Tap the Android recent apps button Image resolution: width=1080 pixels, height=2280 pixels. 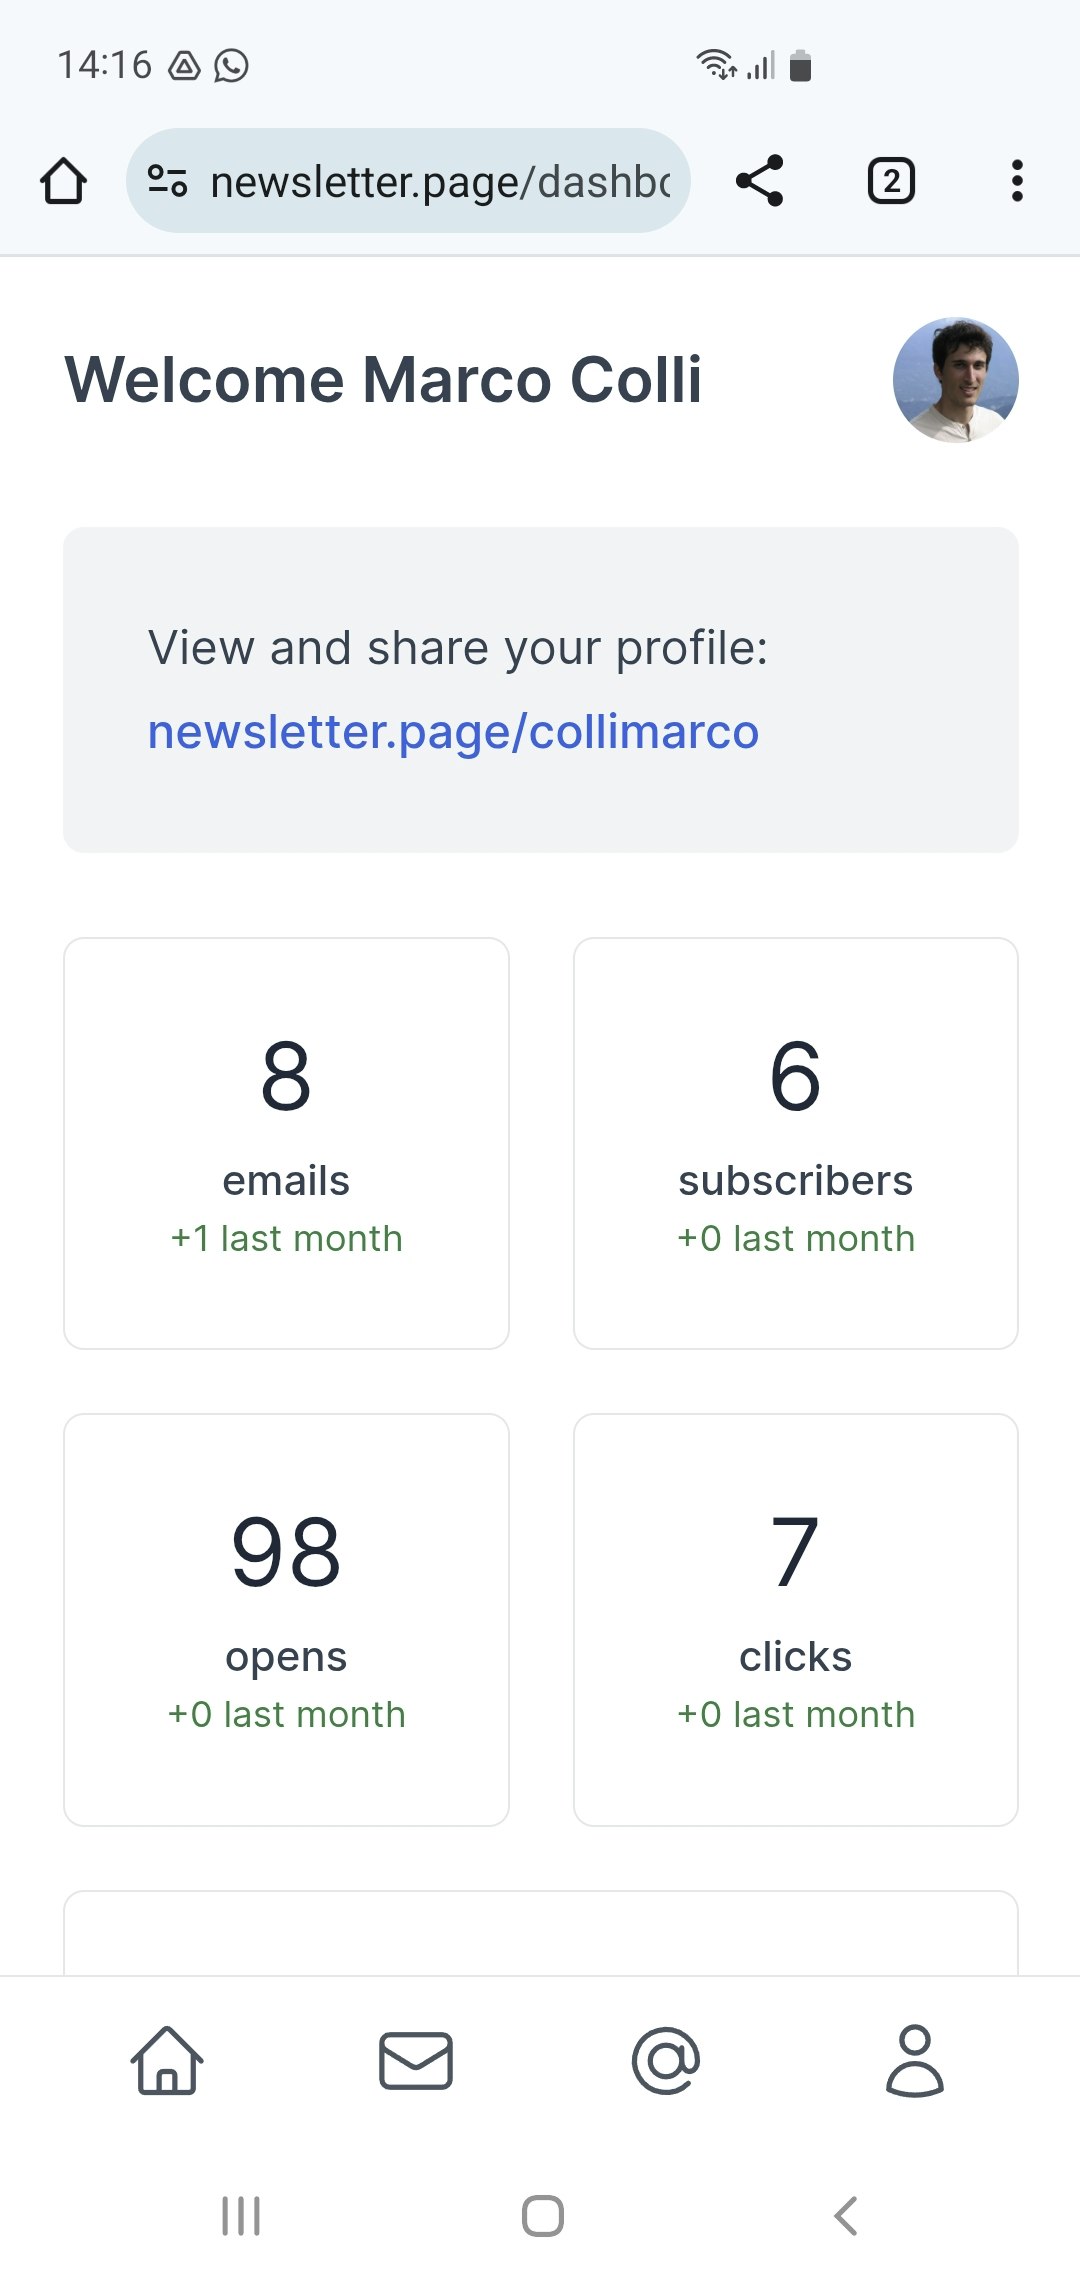coord(241,2216)
